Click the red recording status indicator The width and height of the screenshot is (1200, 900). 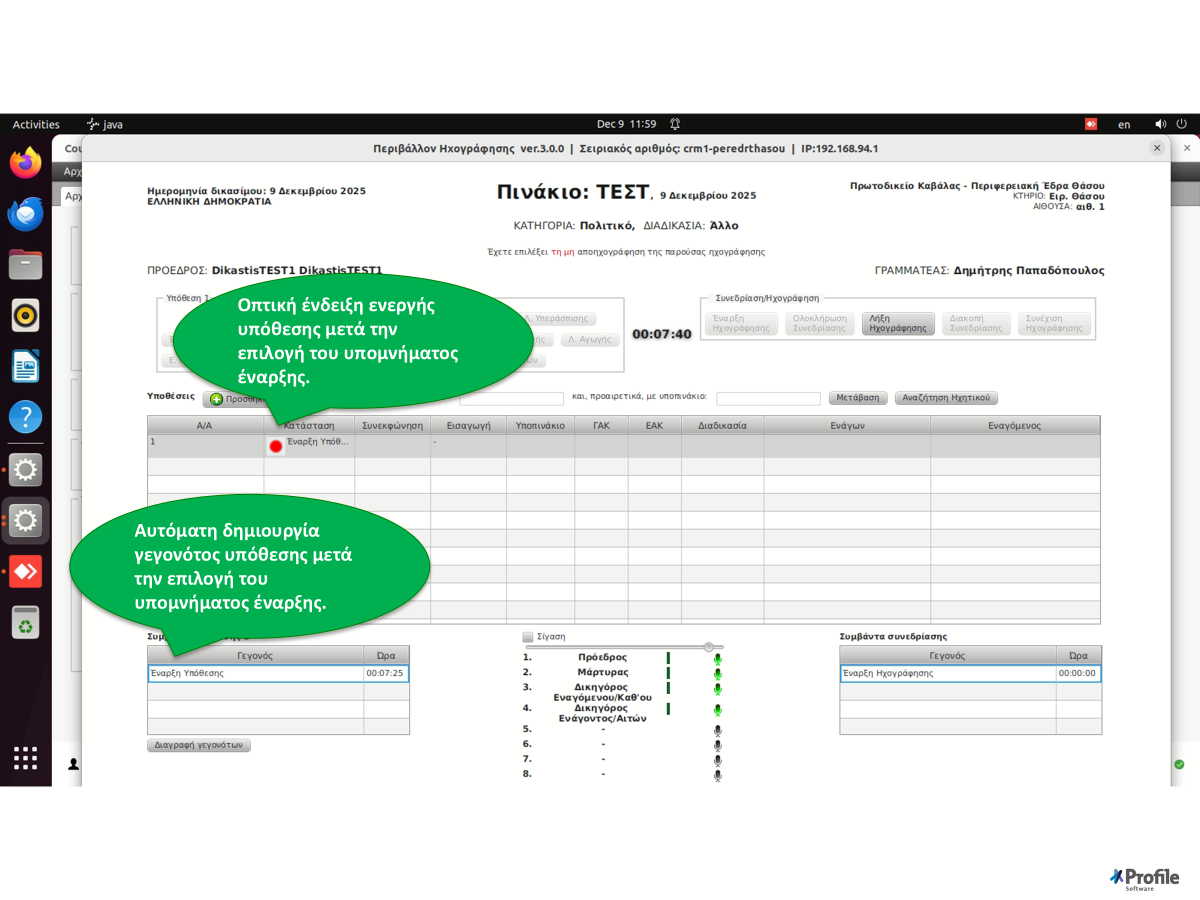(276, 446)
